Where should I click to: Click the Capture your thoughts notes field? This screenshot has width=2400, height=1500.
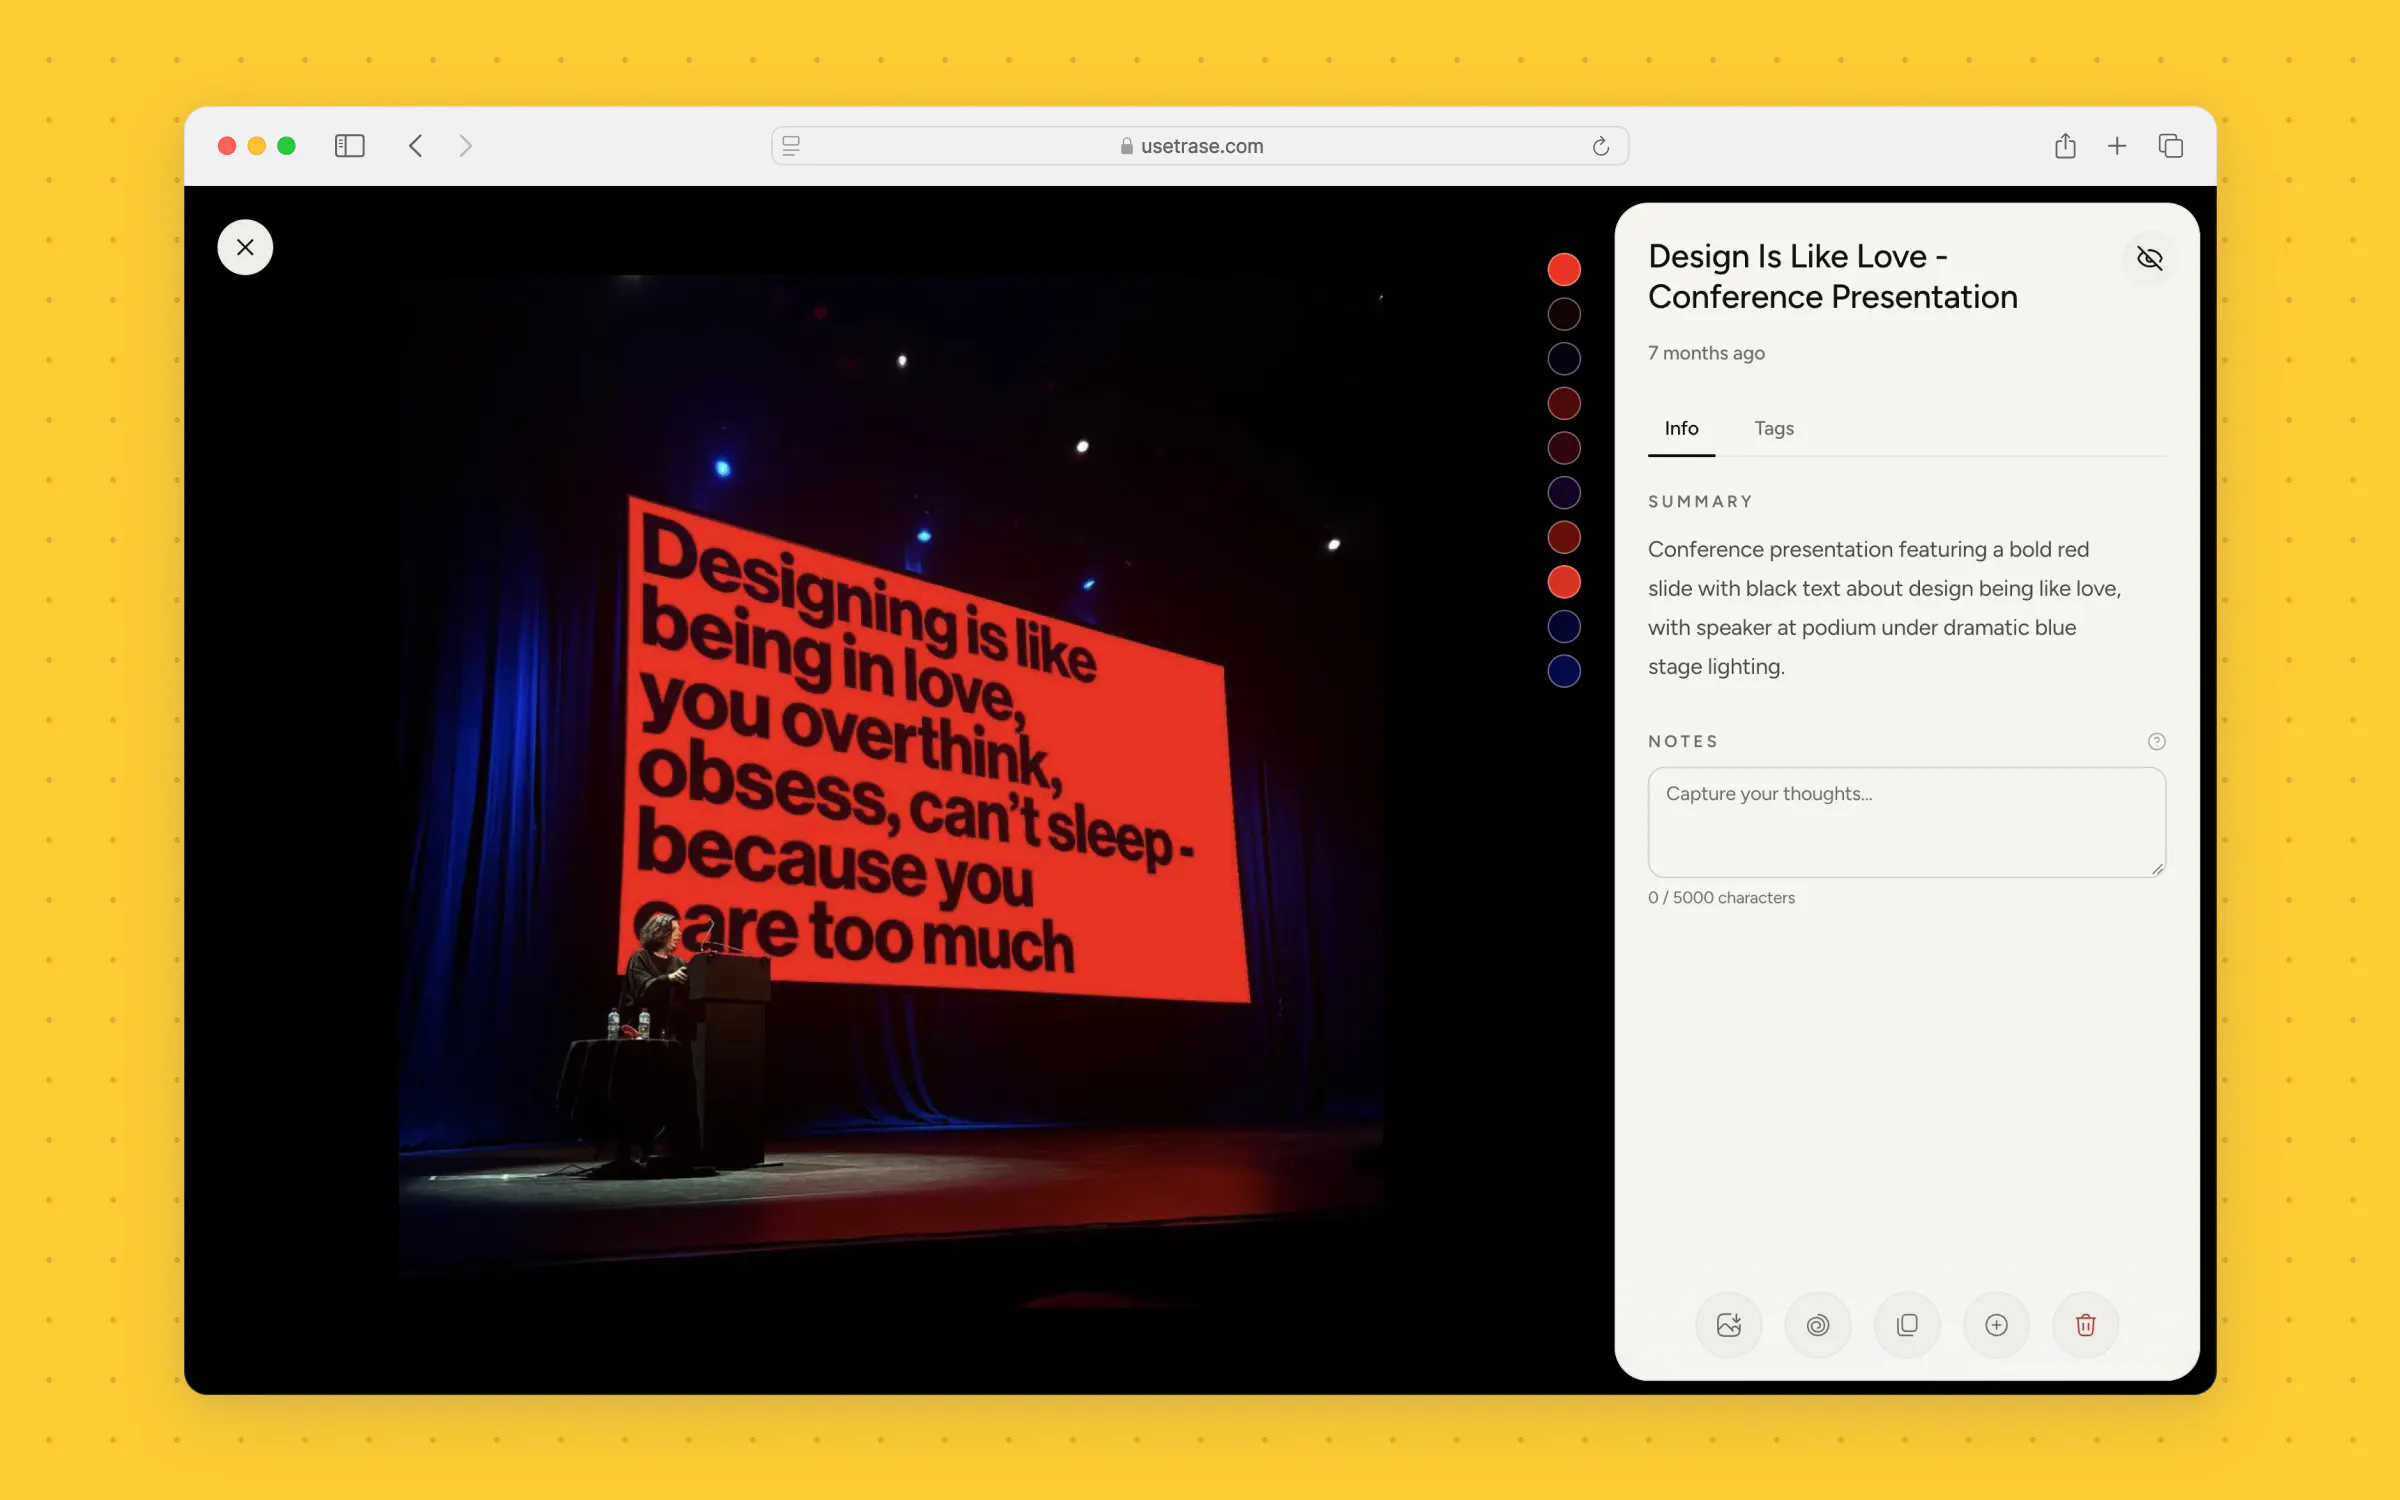click(1906, 822)
